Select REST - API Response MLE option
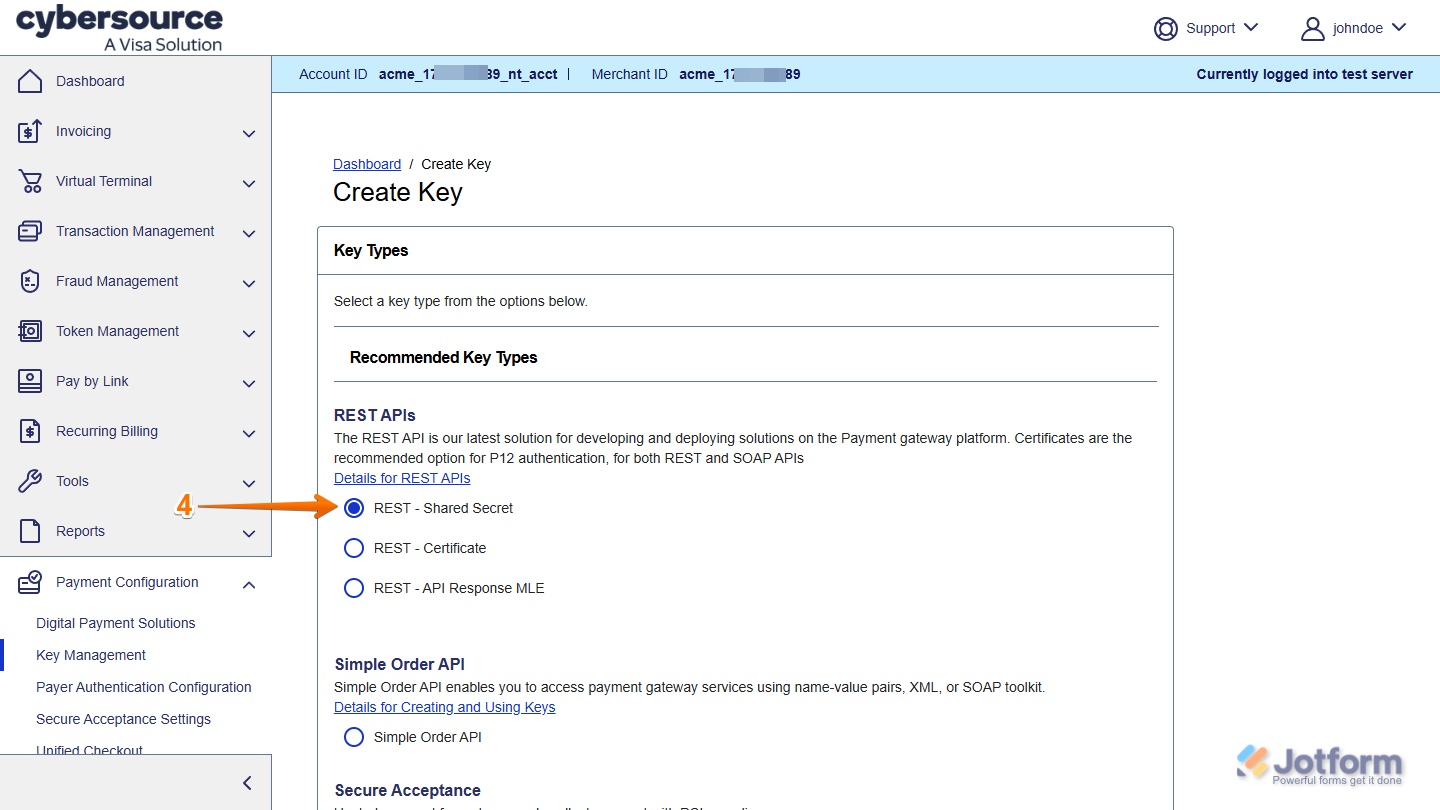Image resolution: width=1440 pixels, height=810 pixels. coord(354,588)
